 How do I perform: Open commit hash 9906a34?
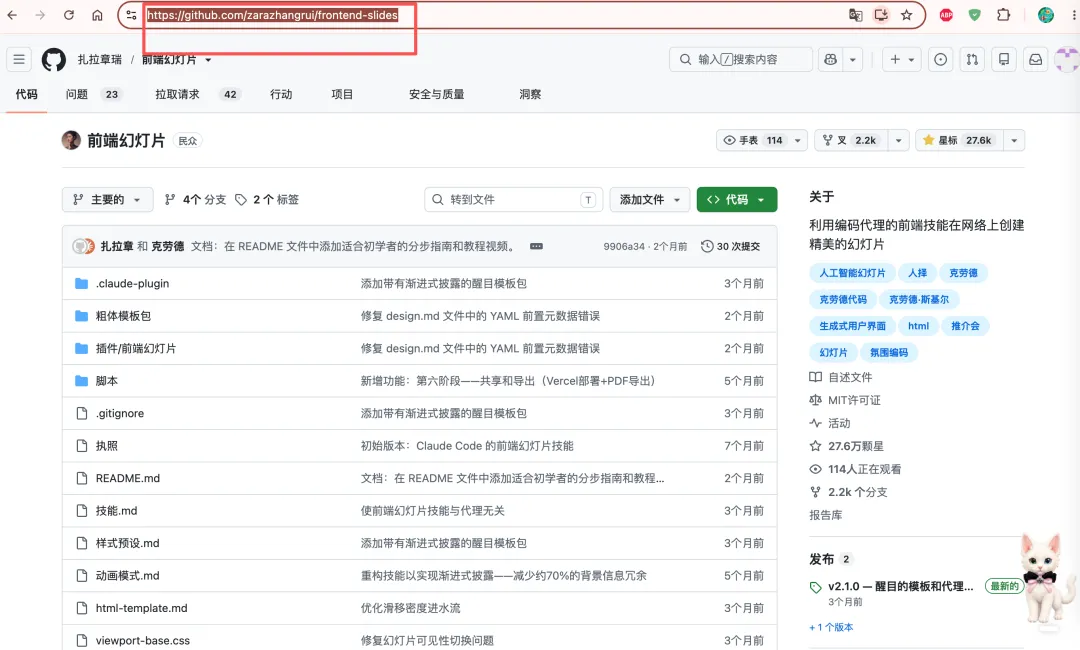click(x=624, y=246)
